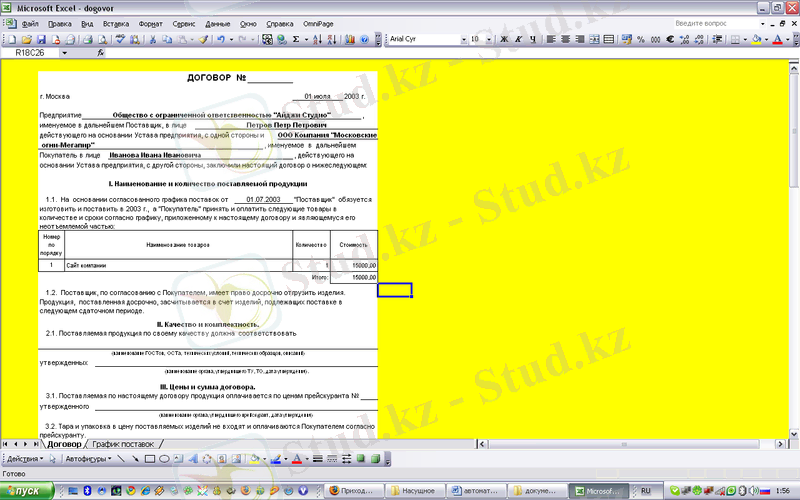Click the Name Box showing R18C26
The width and height of the screenshot is (800, 500).
click(31, 53)
